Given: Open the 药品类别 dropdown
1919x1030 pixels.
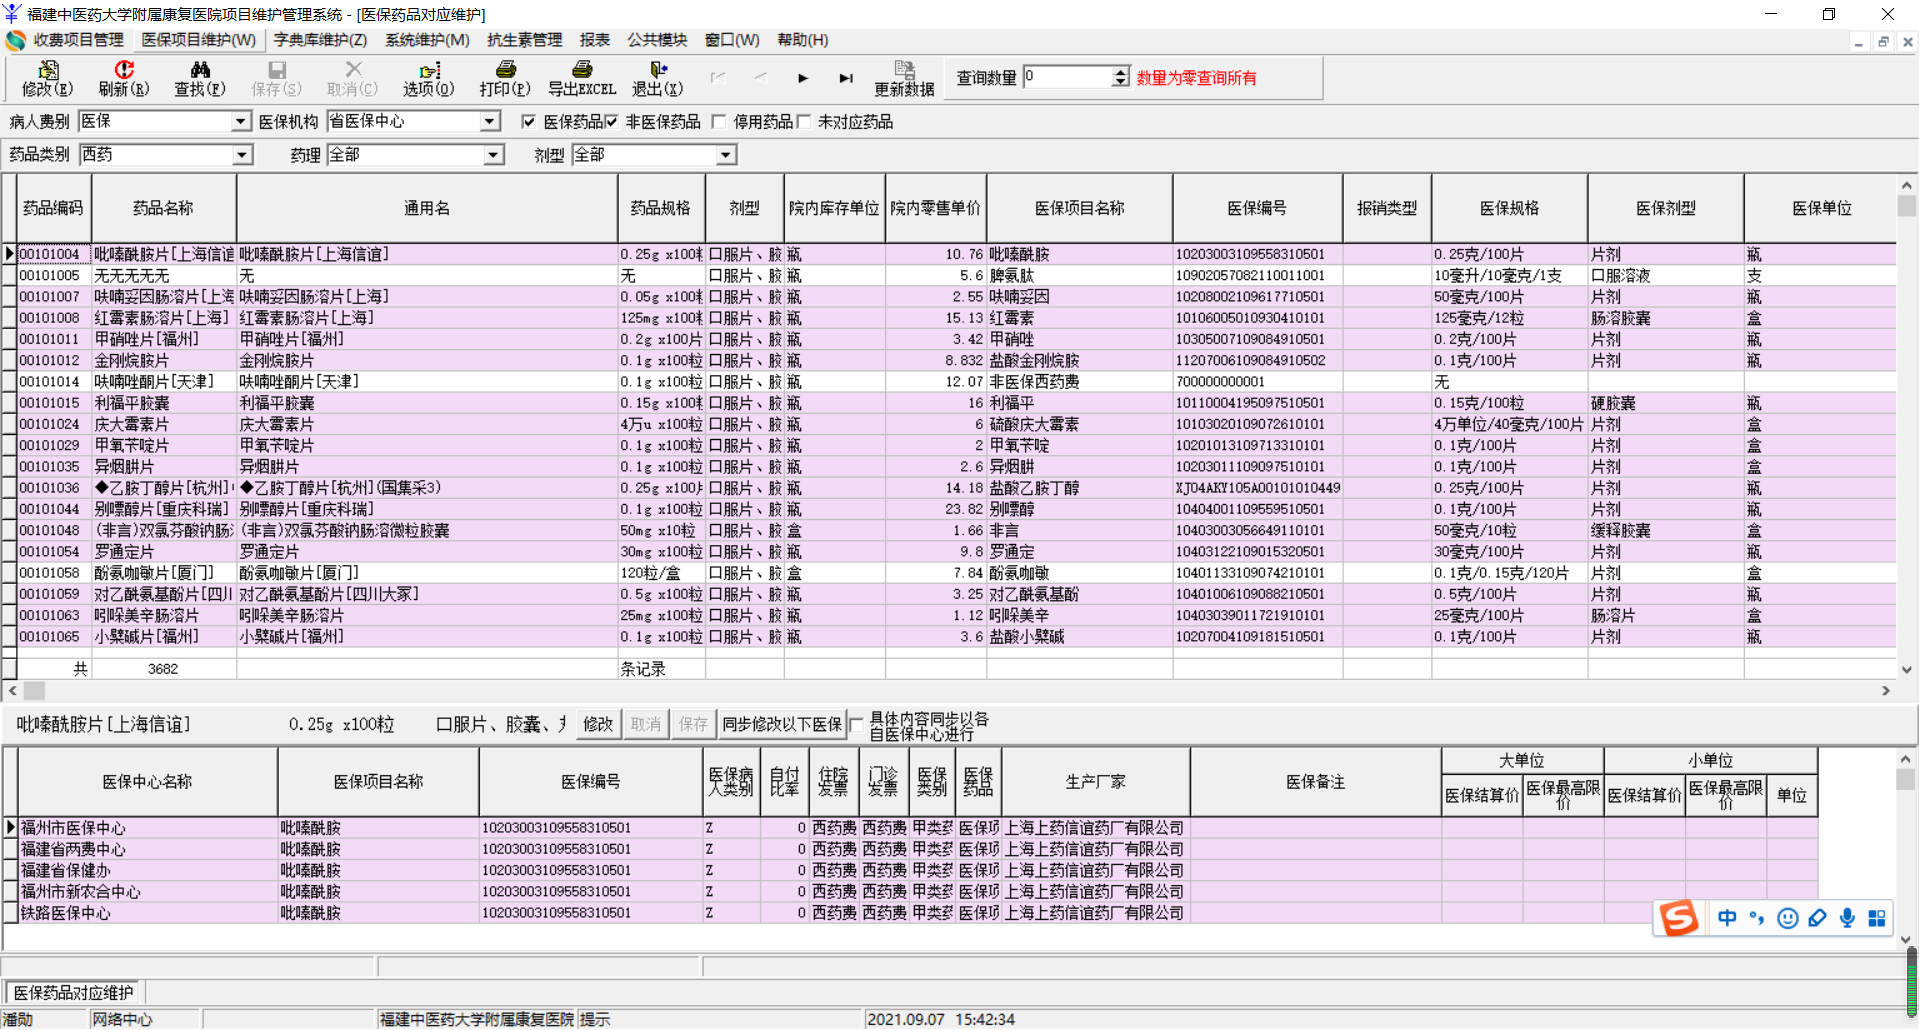Looking at the screenshot, I should (242, 155).
